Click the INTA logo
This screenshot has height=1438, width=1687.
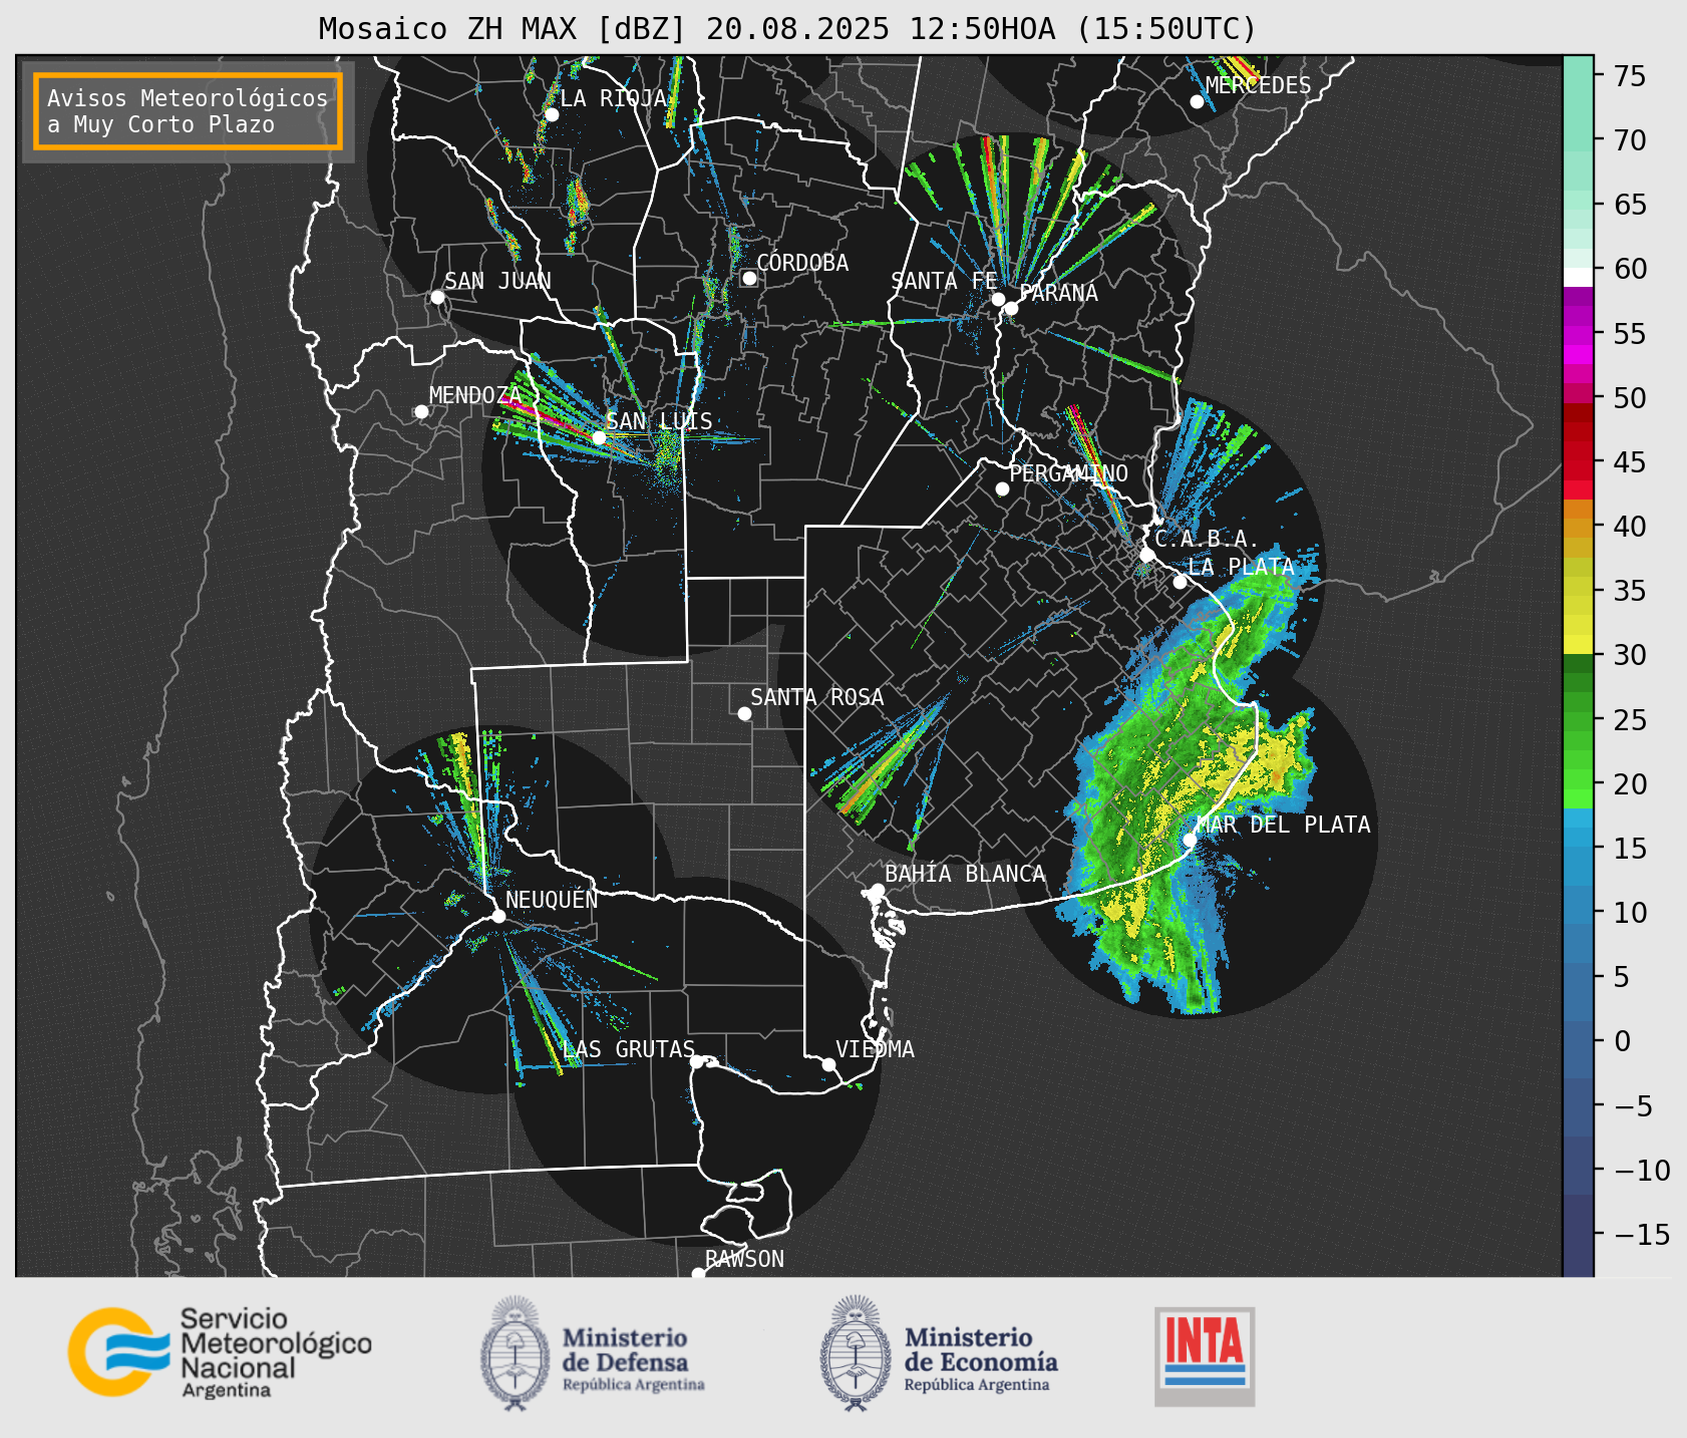point(1205,1356)
